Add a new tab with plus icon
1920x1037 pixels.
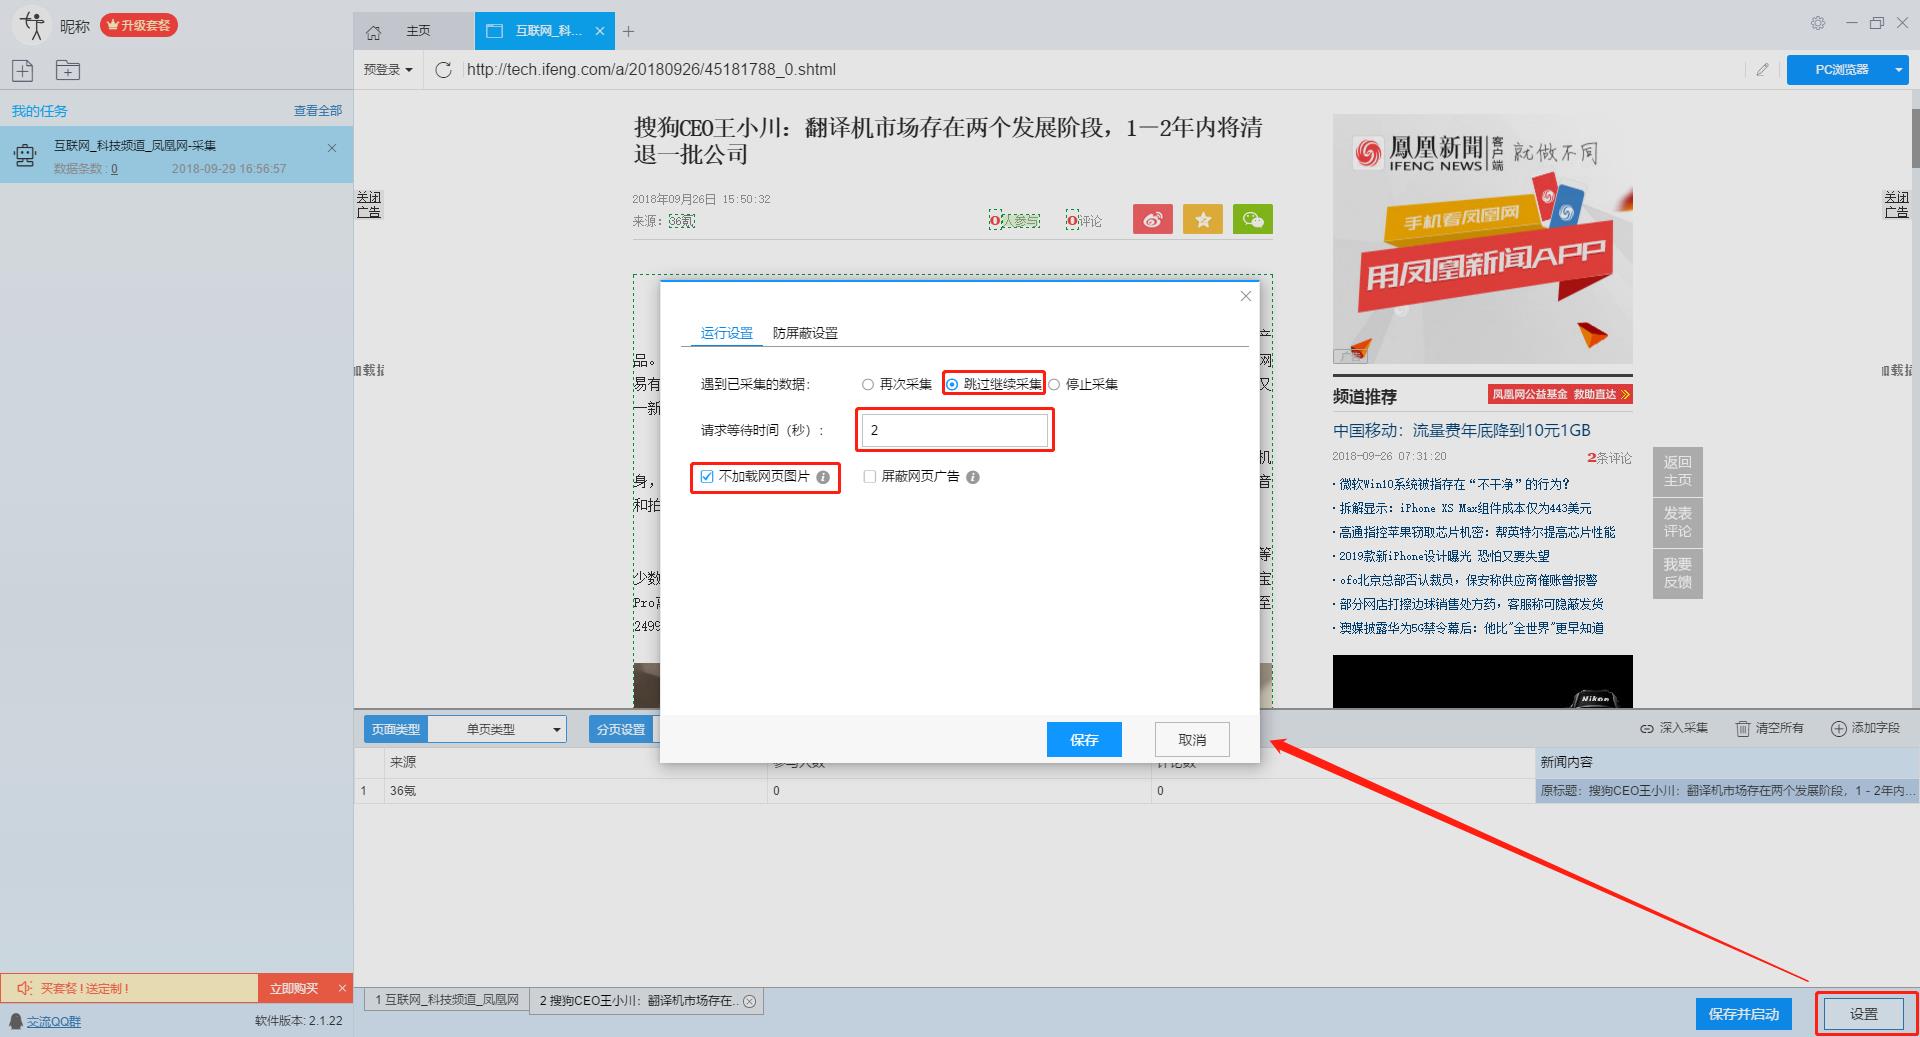628,31
